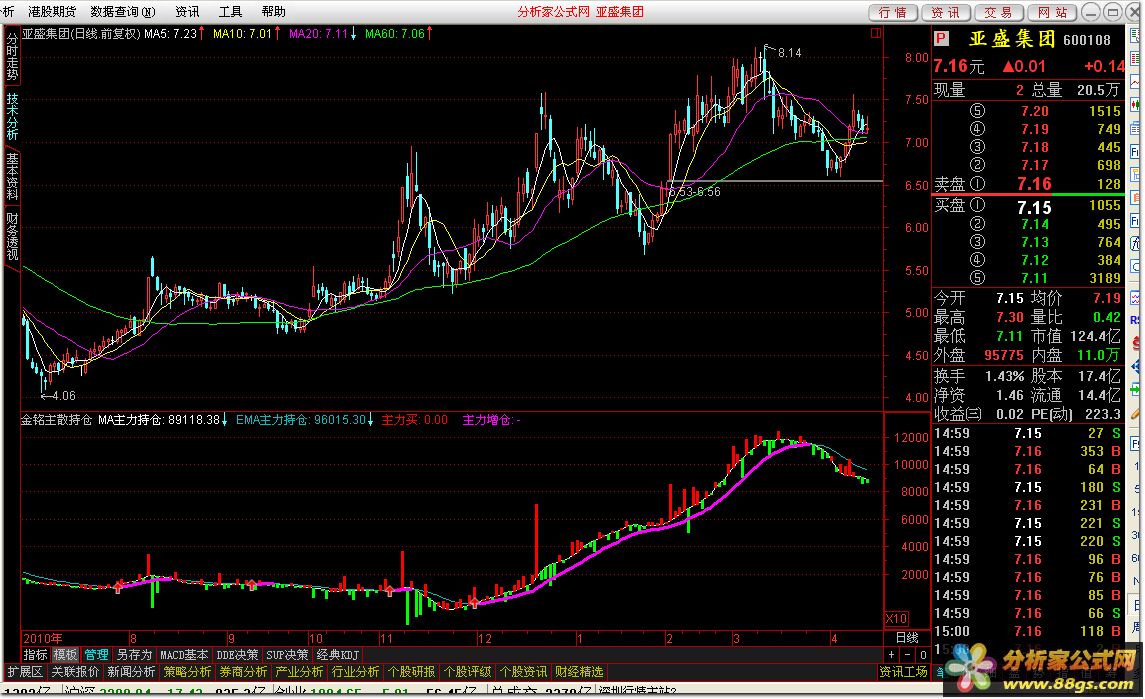Click 另存为 in indicator bar
The width and height of the screenshot is (1145, 699).
(134, 655)
